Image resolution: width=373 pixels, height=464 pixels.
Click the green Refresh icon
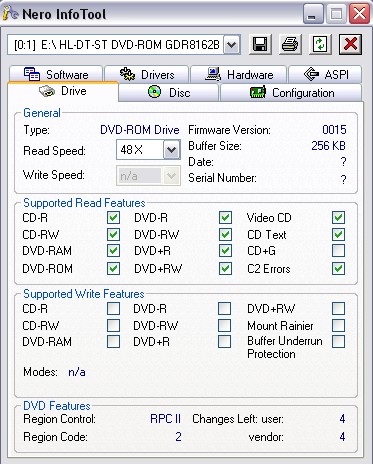click(320, 44)
